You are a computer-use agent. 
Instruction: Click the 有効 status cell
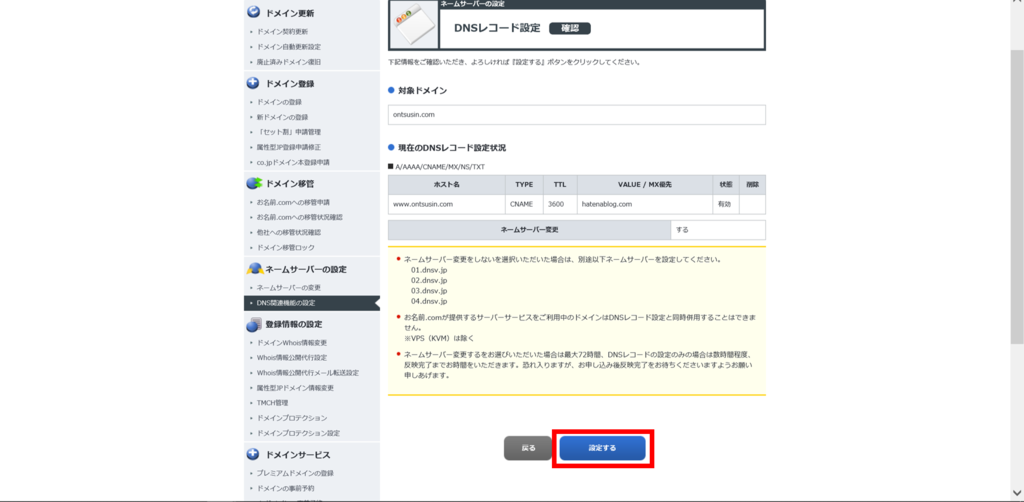[726, 204]
